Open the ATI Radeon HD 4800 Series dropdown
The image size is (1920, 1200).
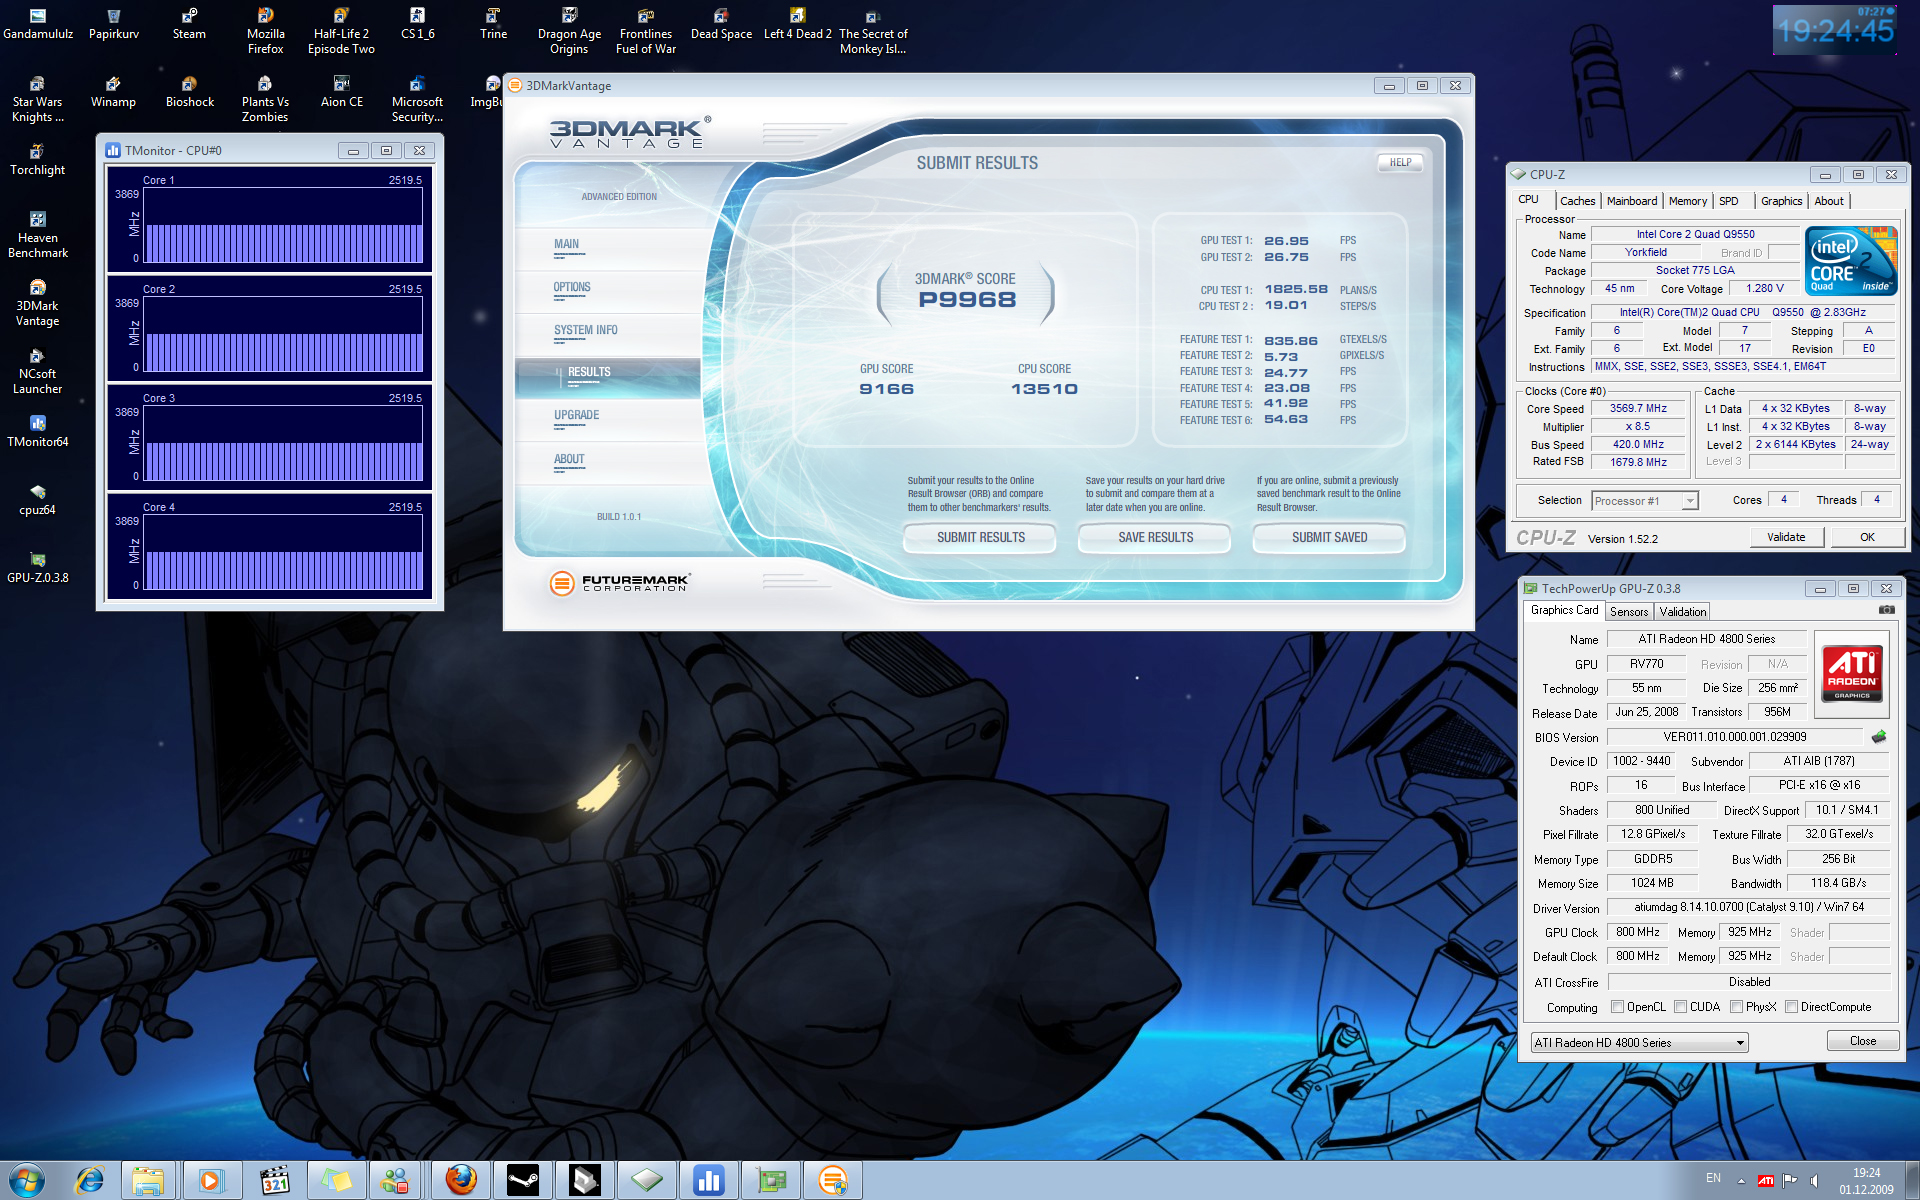pyautogui.click(x=1639, y=1043)
